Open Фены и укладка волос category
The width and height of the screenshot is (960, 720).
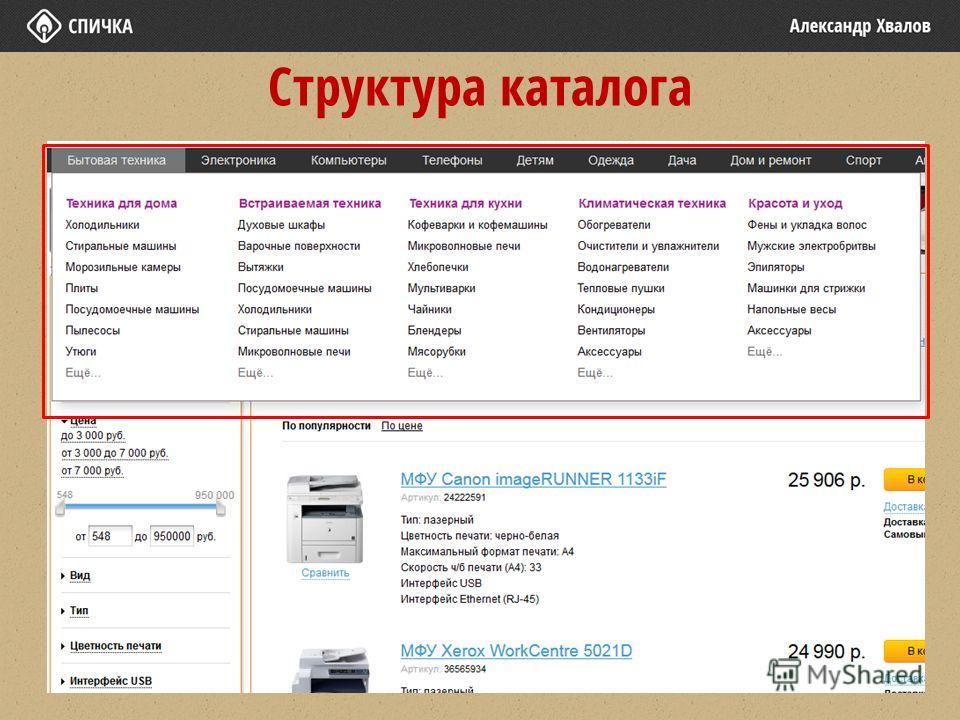point(807,225)
